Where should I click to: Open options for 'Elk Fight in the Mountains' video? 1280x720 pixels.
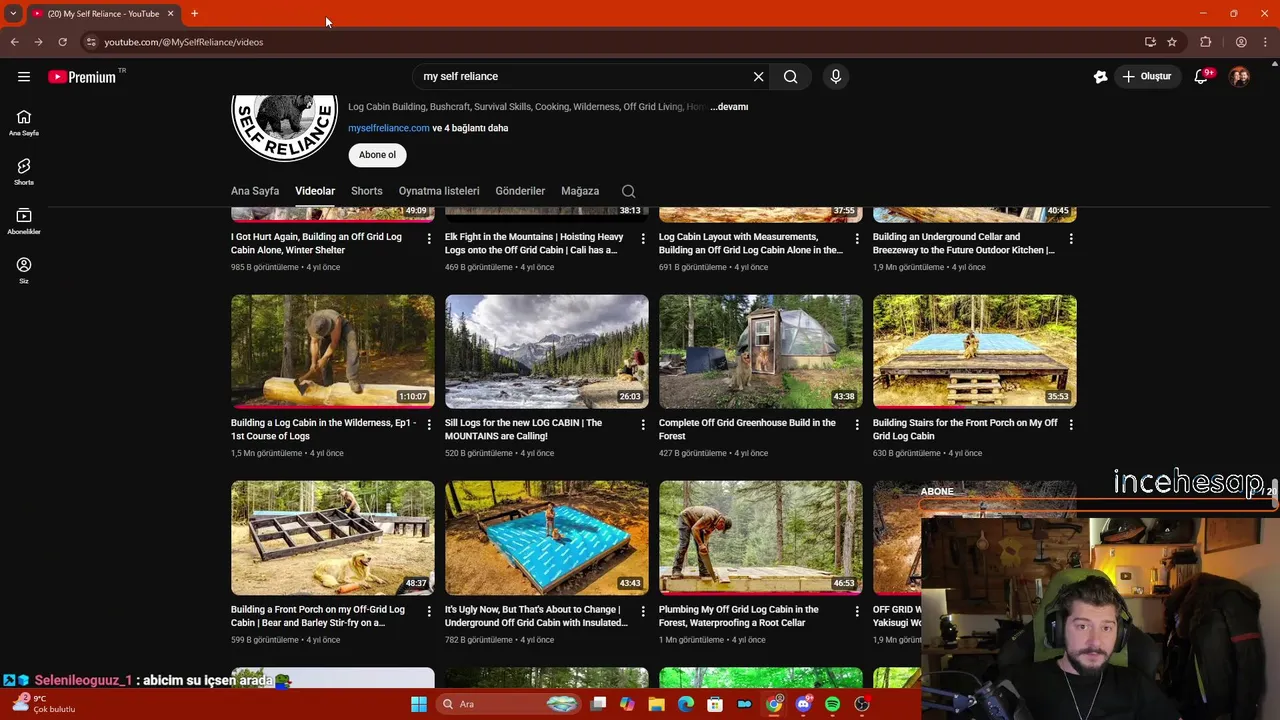pyautogui.click(x=643, y=239)
